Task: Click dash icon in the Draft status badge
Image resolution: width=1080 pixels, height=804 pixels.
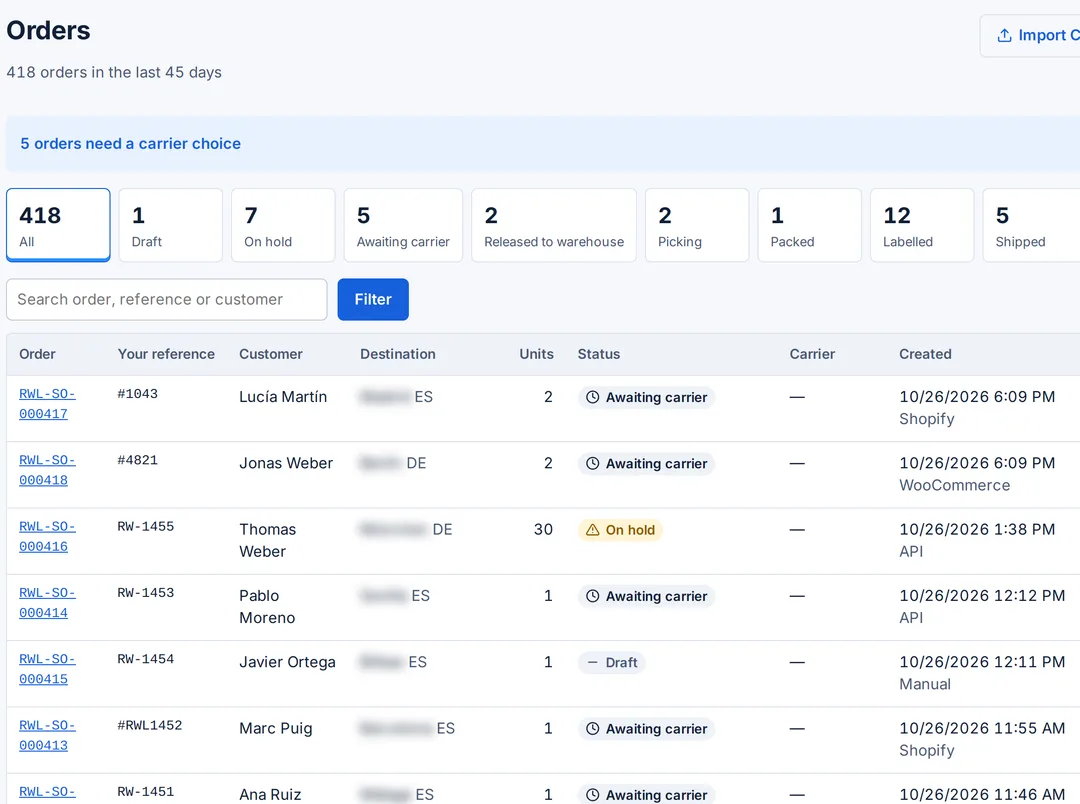Action: coord(592,663)
